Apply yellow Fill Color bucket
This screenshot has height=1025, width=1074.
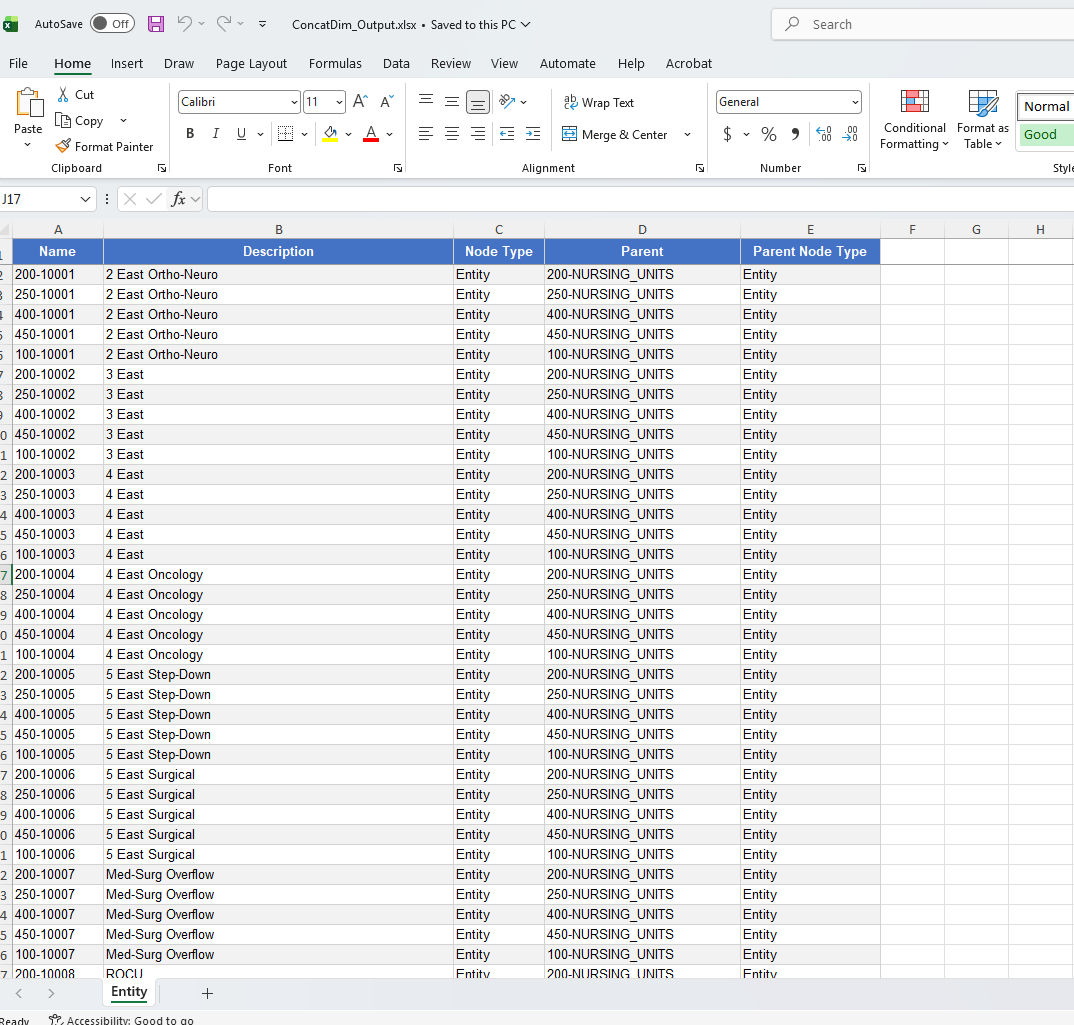point(330,134)
